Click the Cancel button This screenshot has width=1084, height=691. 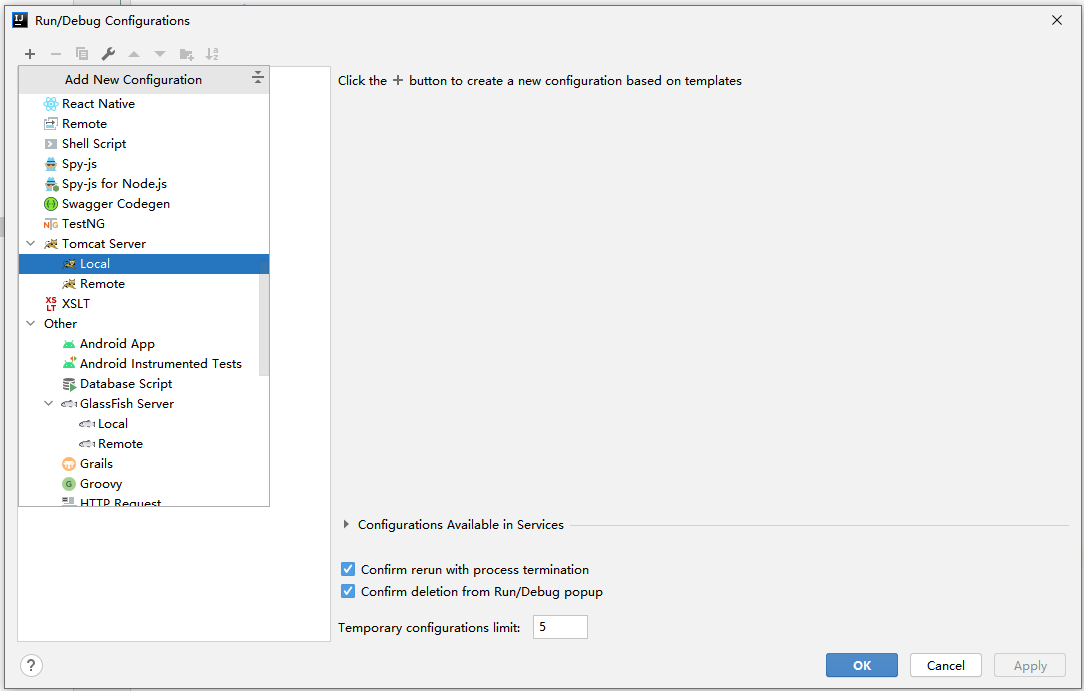tap(946, 665)
